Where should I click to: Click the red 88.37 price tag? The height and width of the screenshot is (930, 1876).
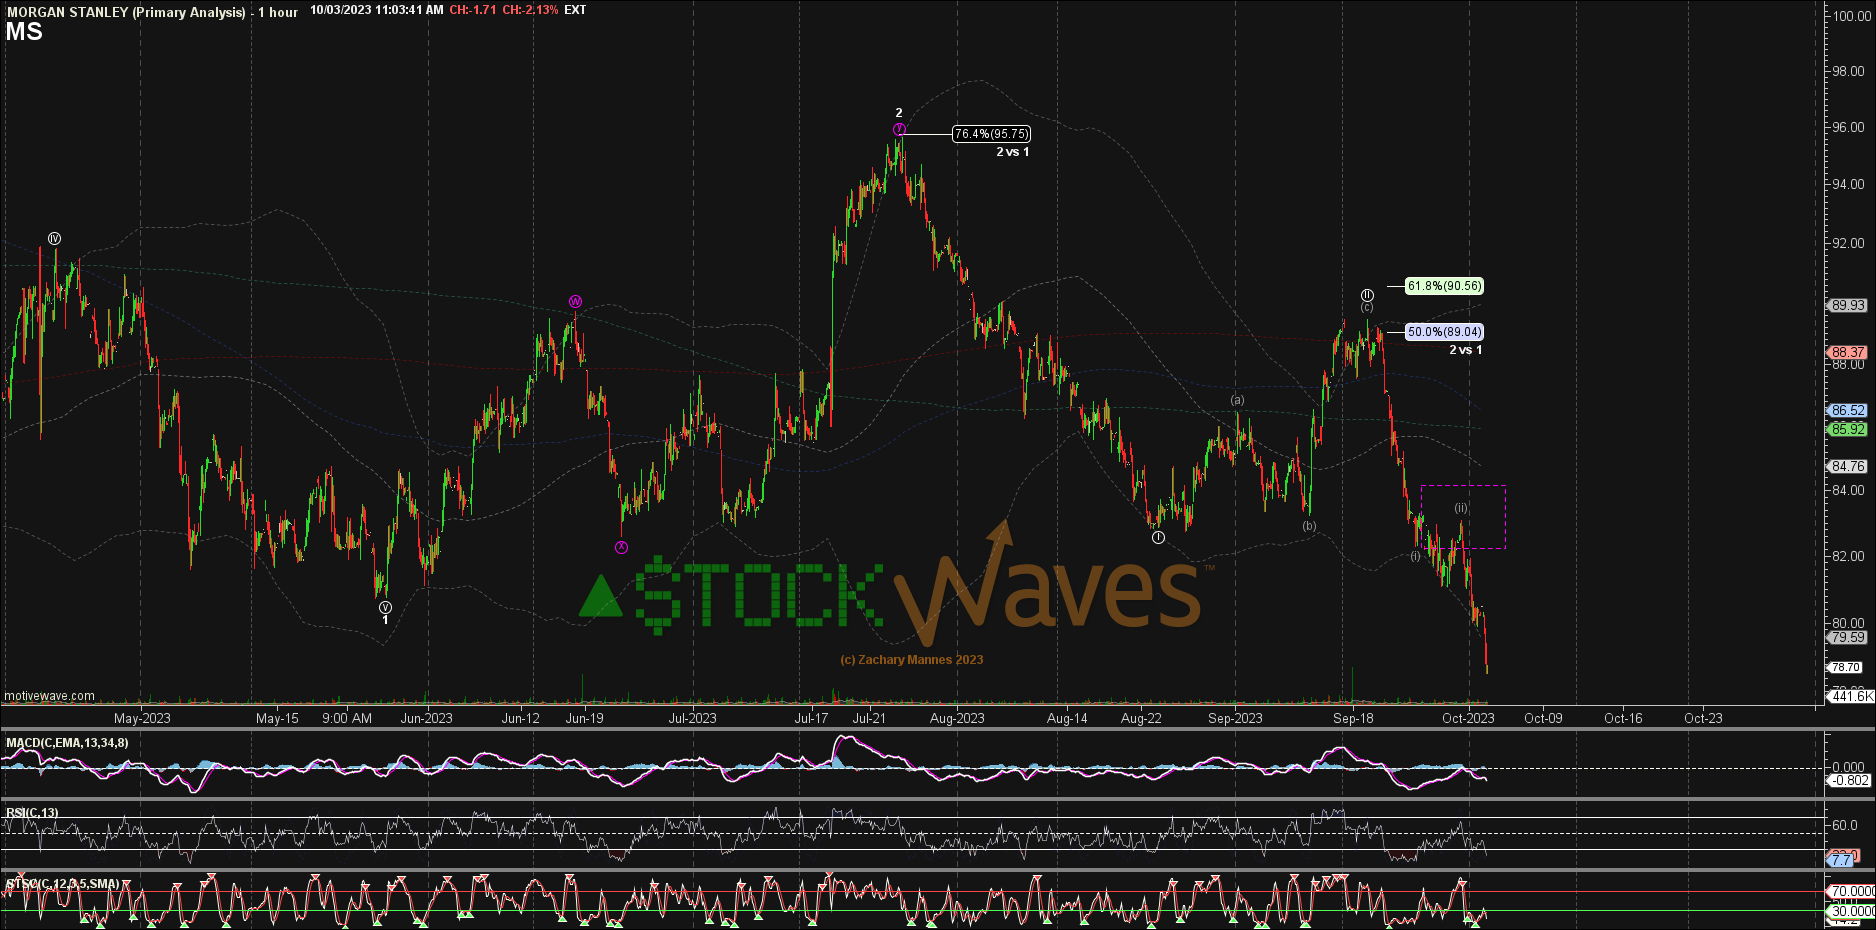point(1848,352)
